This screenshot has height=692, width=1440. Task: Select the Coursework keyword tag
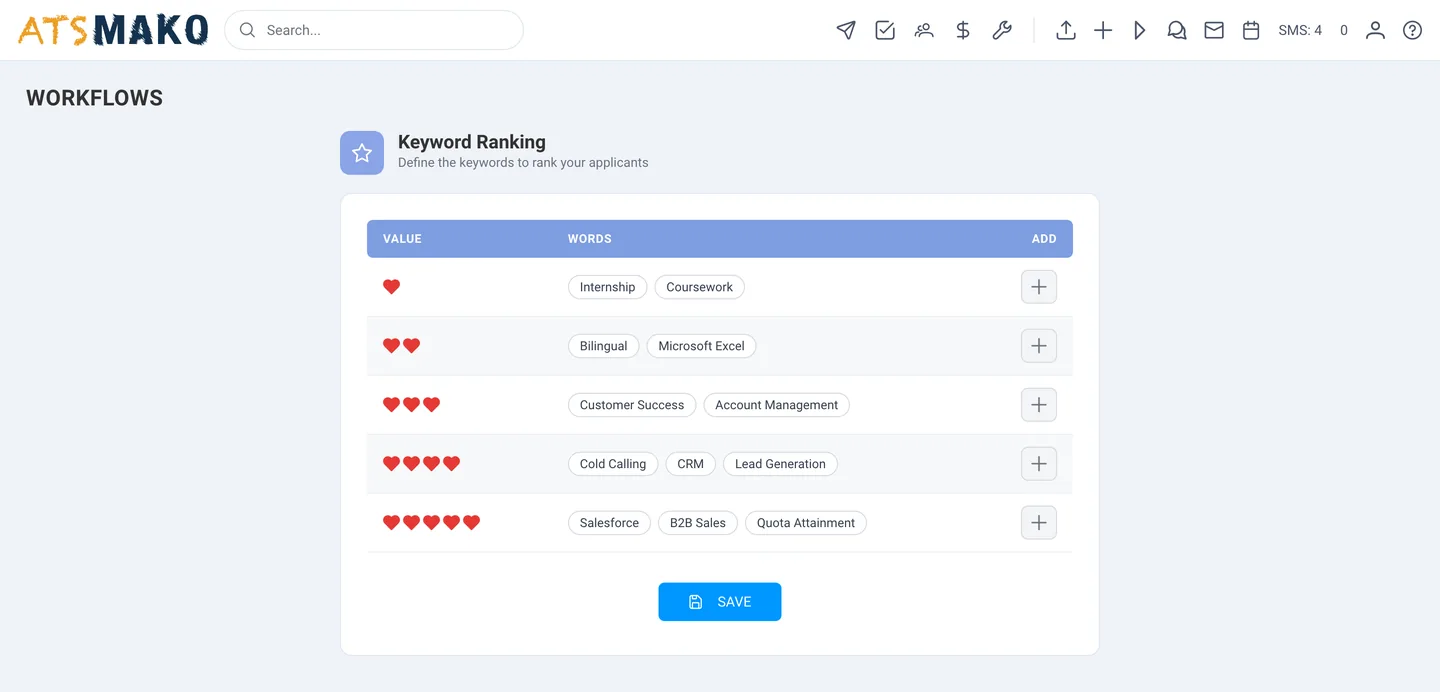click(x=700, y=287)
